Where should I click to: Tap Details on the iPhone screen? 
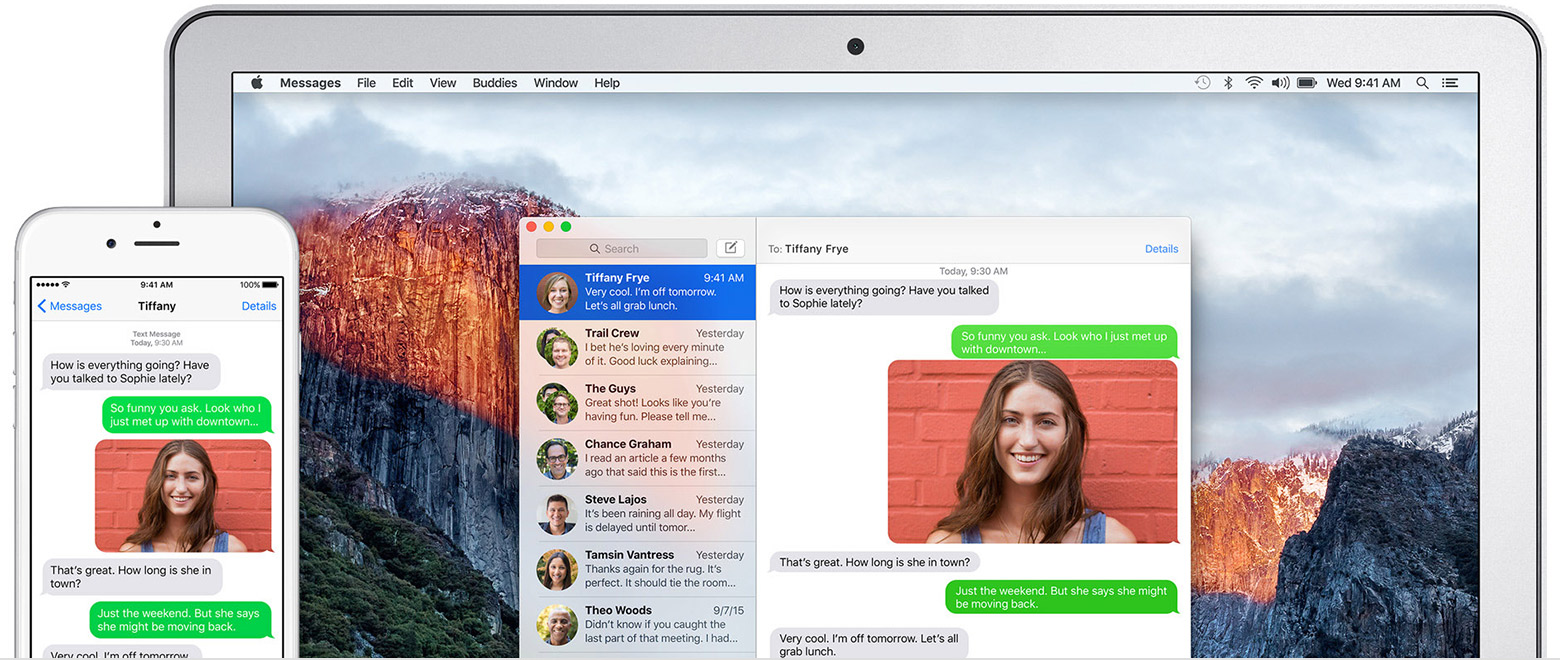tap(259, 306)
